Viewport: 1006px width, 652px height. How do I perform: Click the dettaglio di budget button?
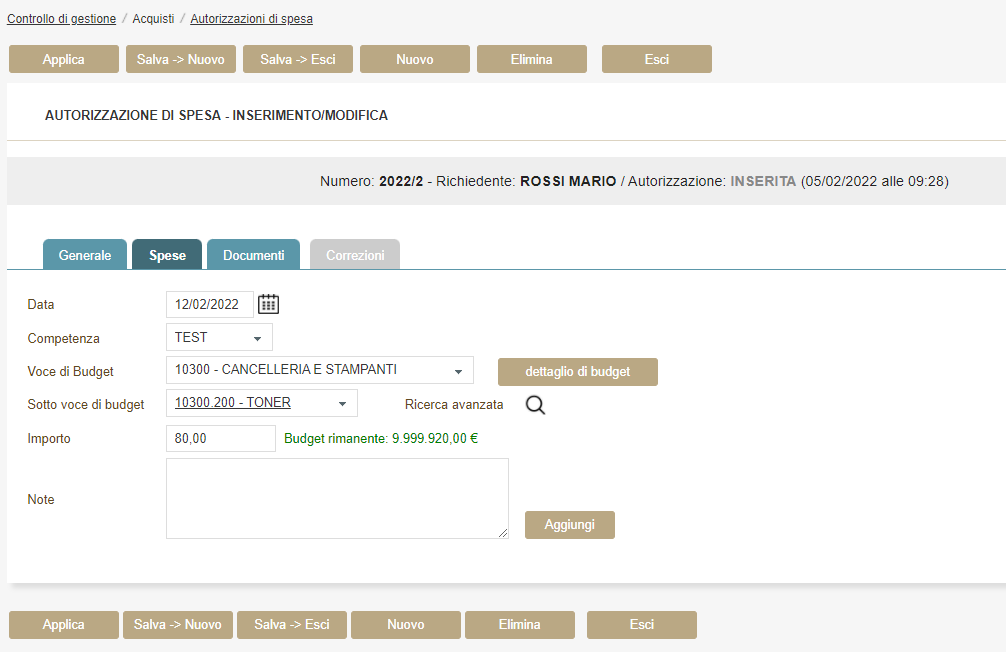pyautogui.click(x=578, y=372)
